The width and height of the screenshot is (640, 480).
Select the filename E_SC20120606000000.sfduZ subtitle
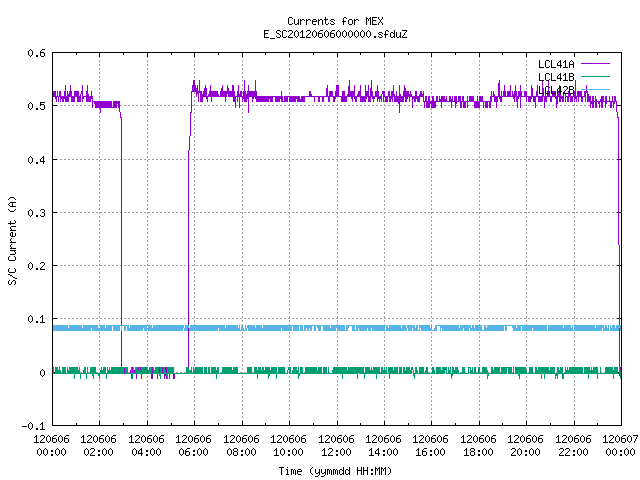(335, 34)
